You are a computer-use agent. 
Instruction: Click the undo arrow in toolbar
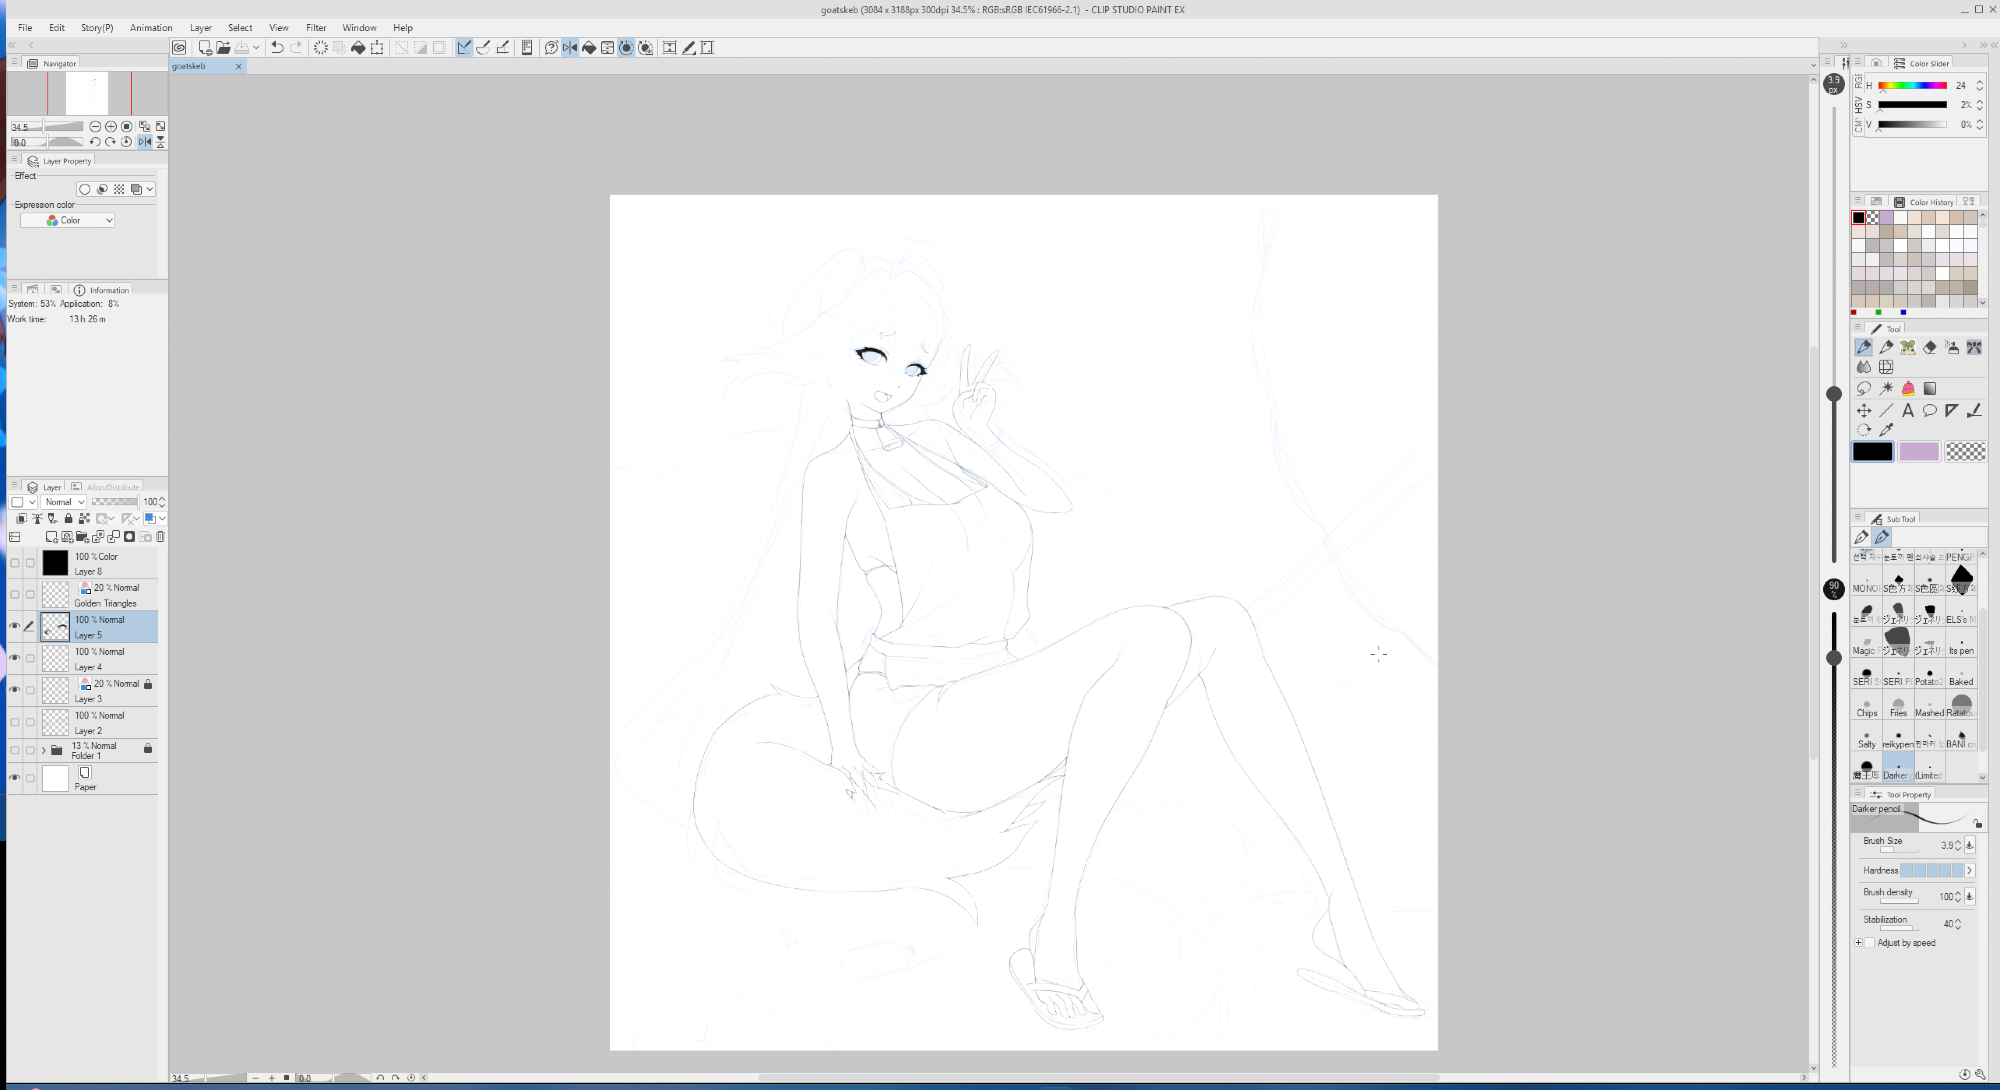277,47
